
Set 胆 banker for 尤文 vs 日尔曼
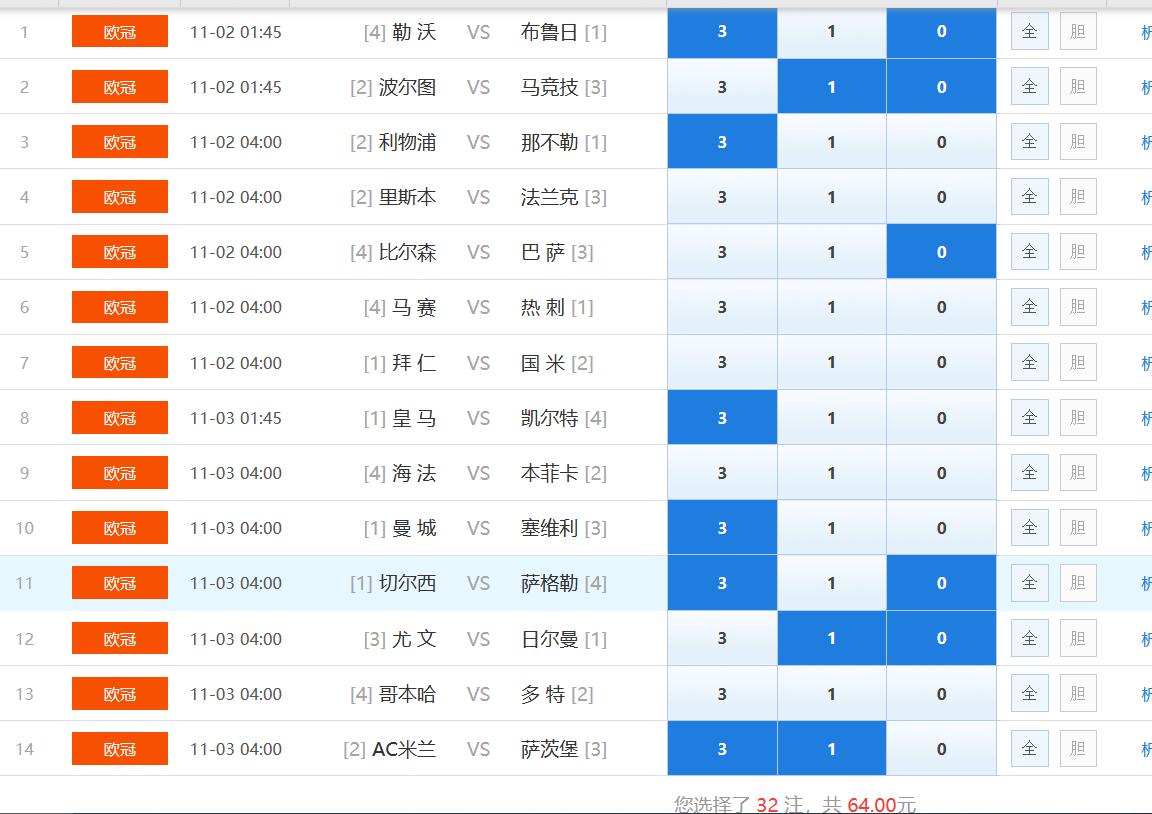tap(1078, 638)
